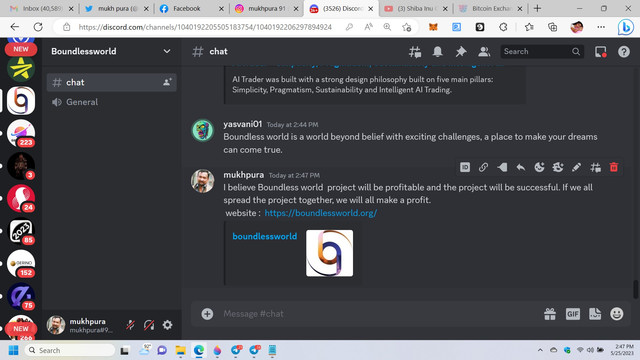This screenshot has height=360, width=640.
Task: Edit the message with pencil icon
Action: [576, 167]
